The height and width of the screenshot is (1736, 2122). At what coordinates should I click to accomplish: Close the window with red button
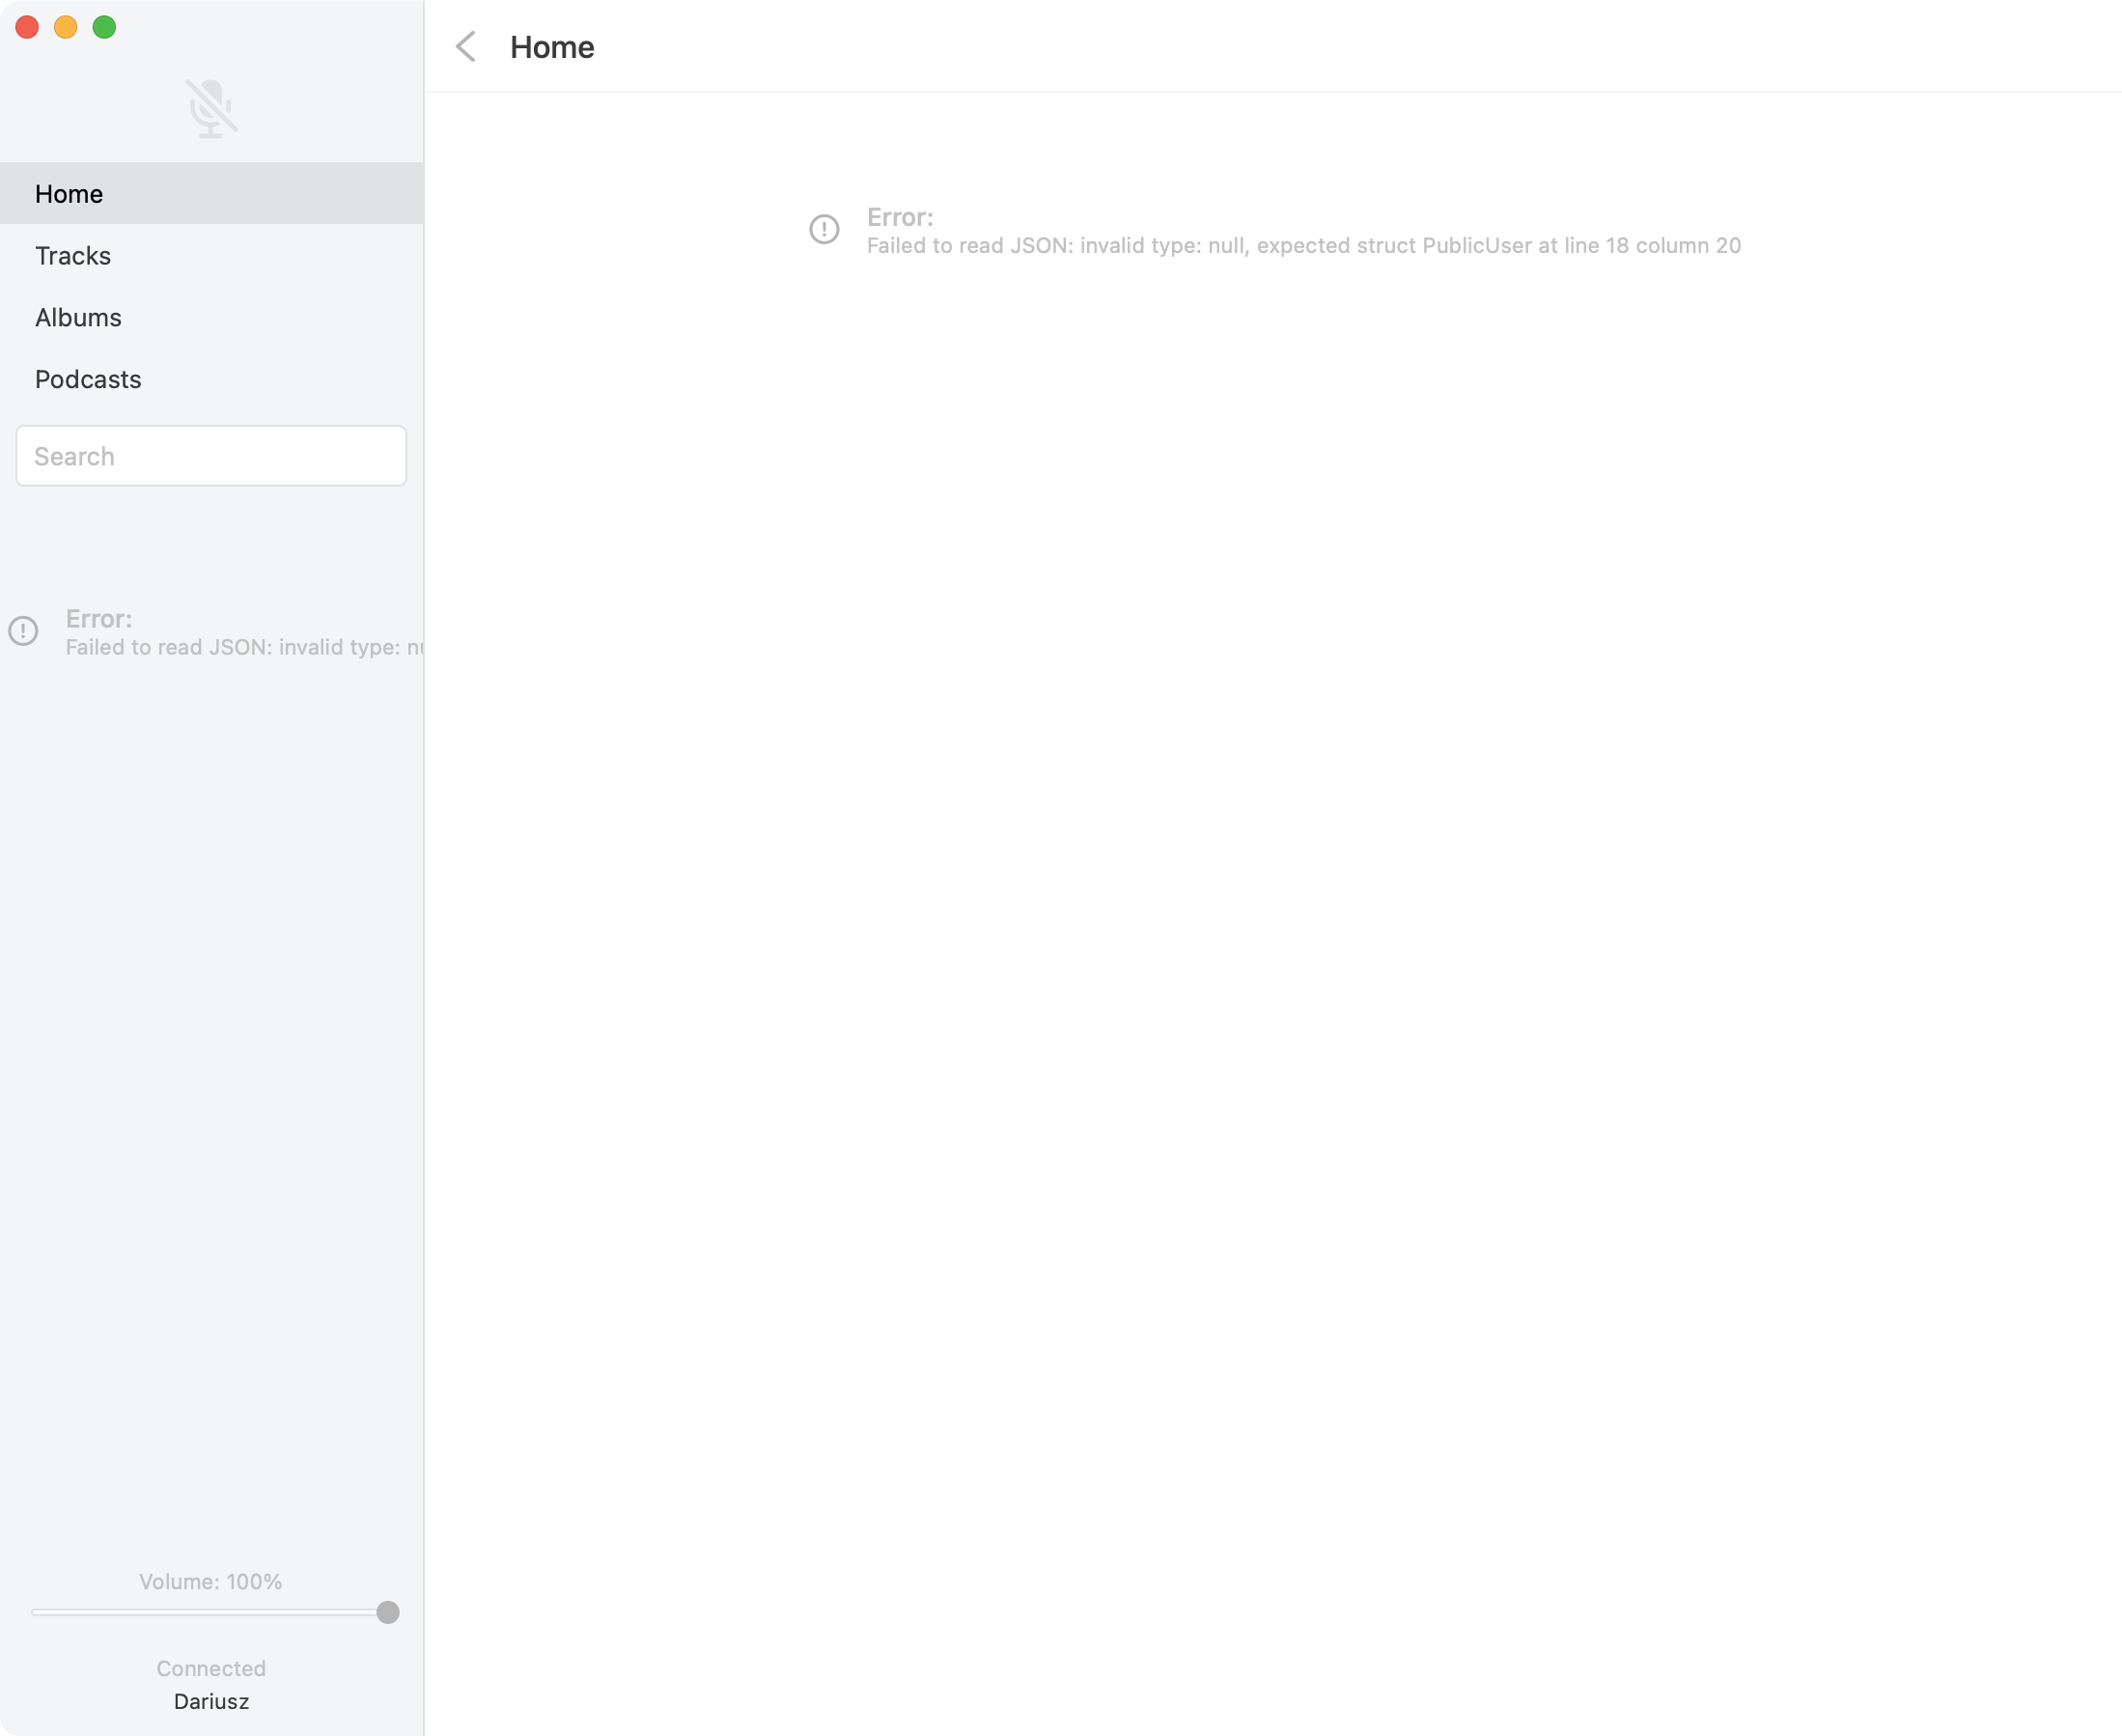(x=27, y=27)
